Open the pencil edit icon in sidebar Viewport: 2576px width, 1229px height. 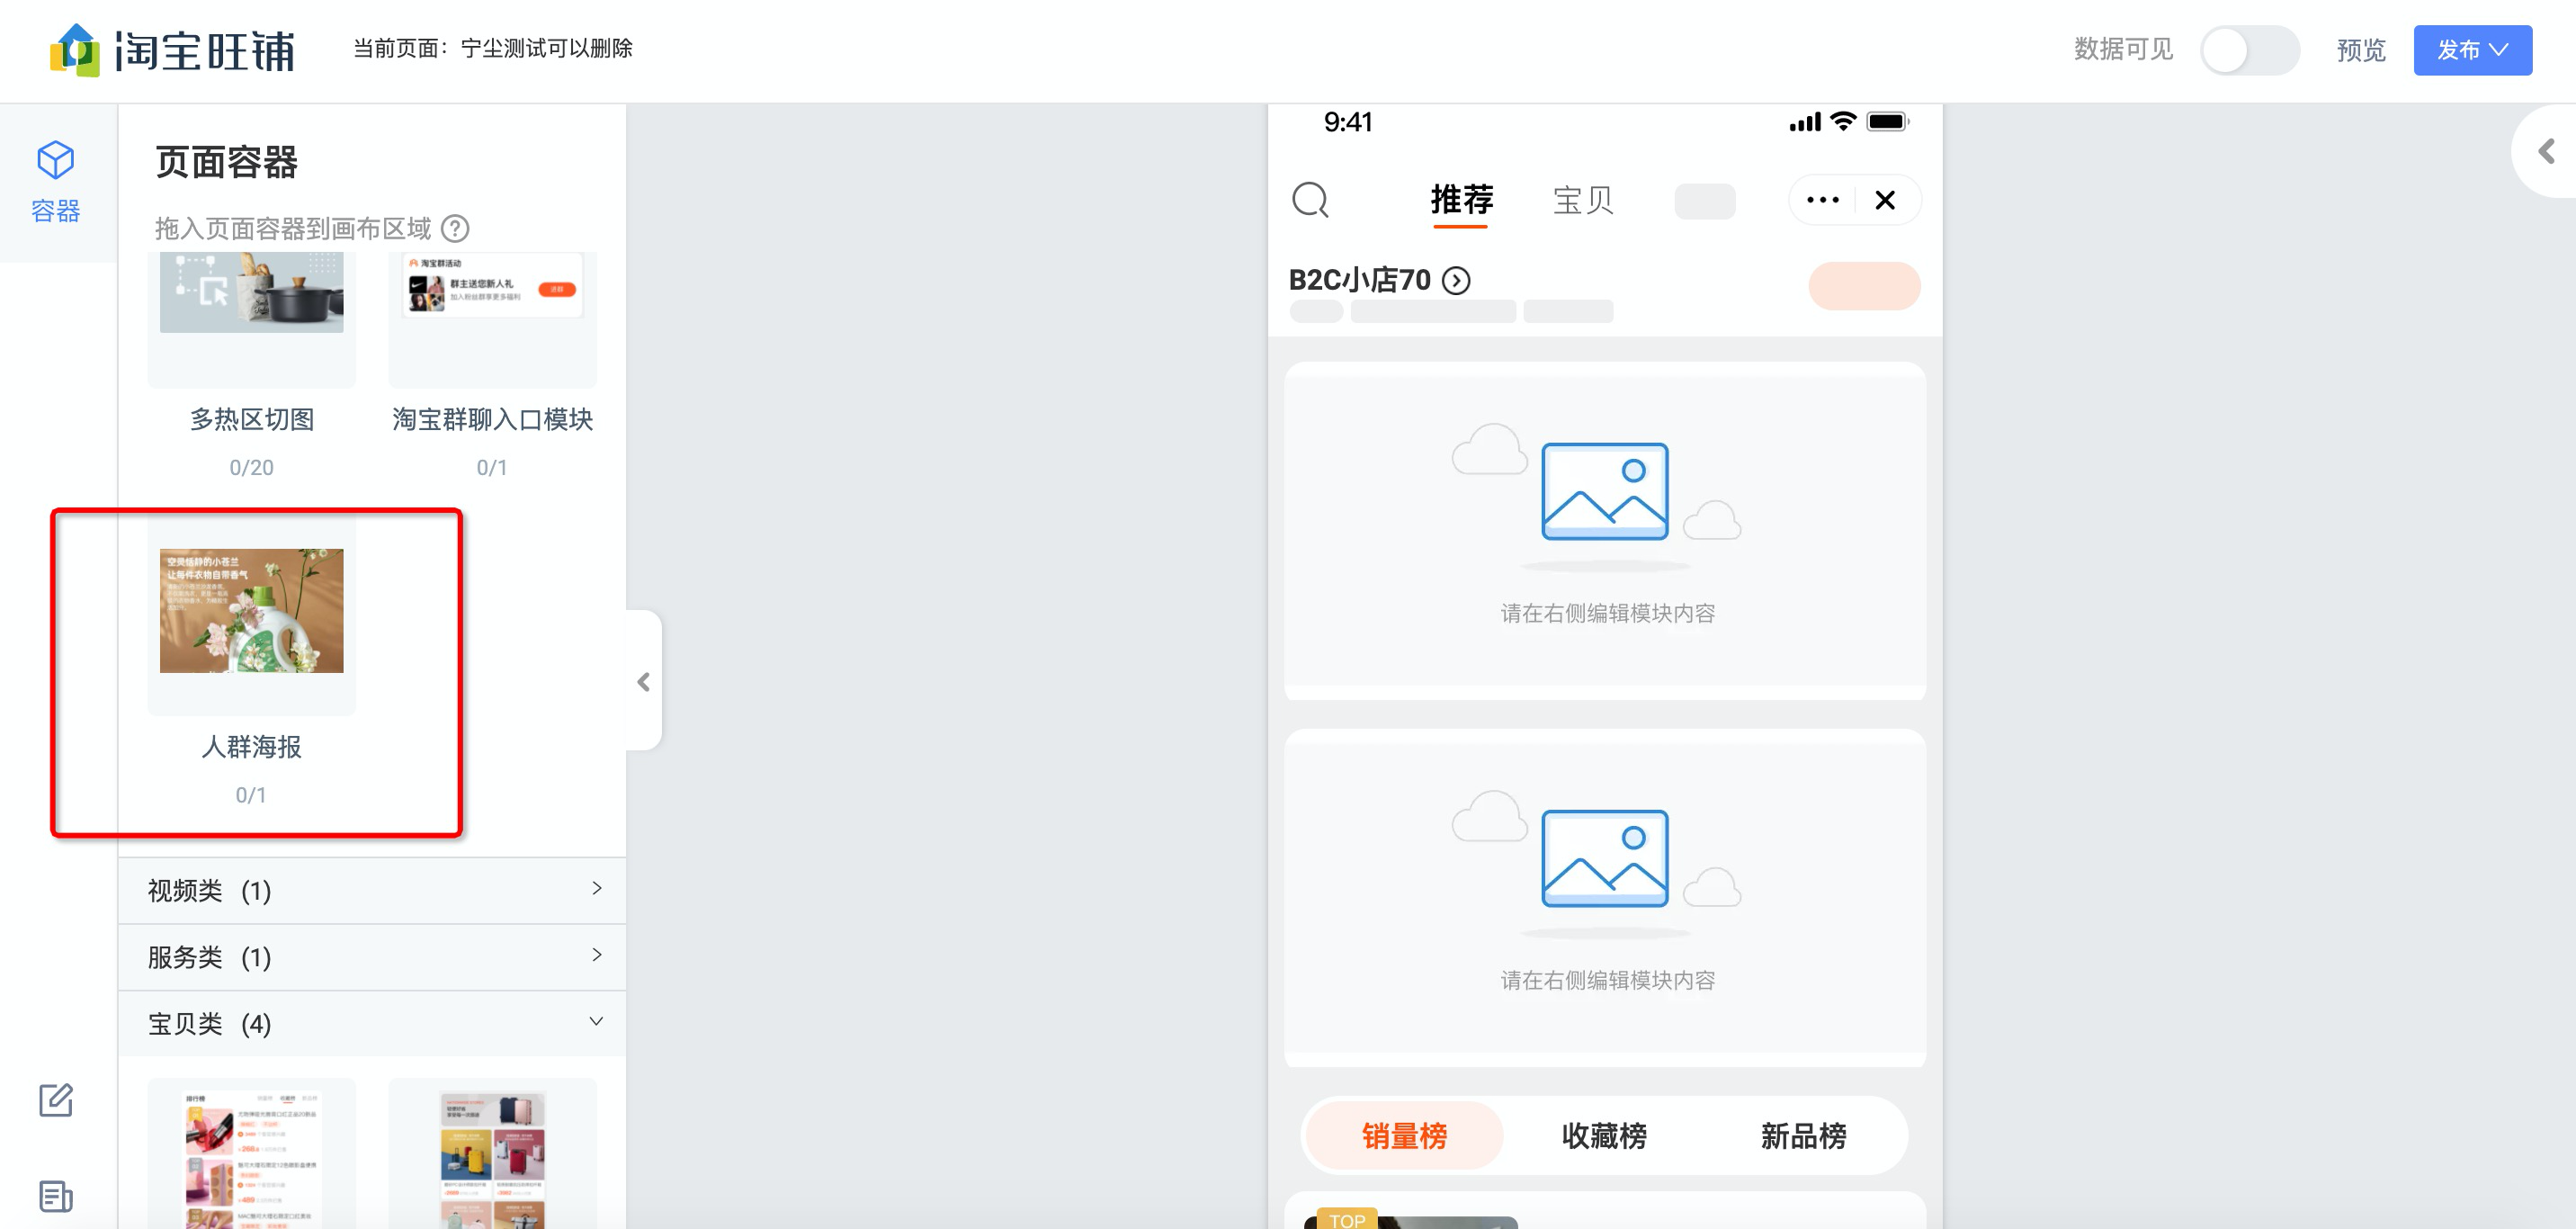pos(55,1100)
